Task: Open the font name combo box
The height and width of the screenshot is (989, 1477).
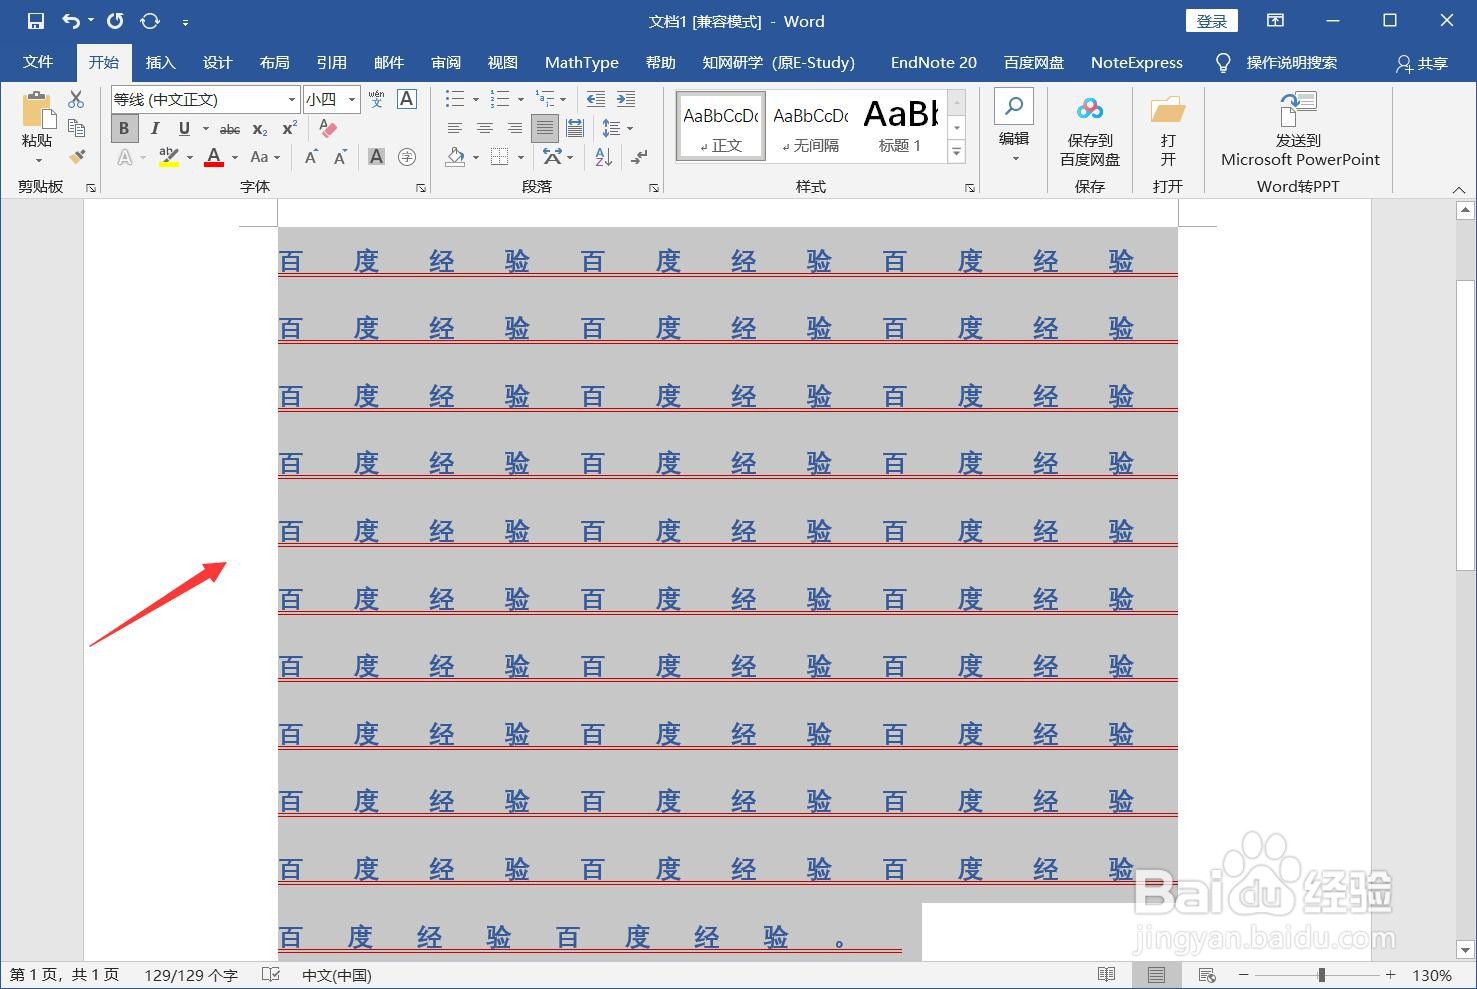Action: click(205, 99)
